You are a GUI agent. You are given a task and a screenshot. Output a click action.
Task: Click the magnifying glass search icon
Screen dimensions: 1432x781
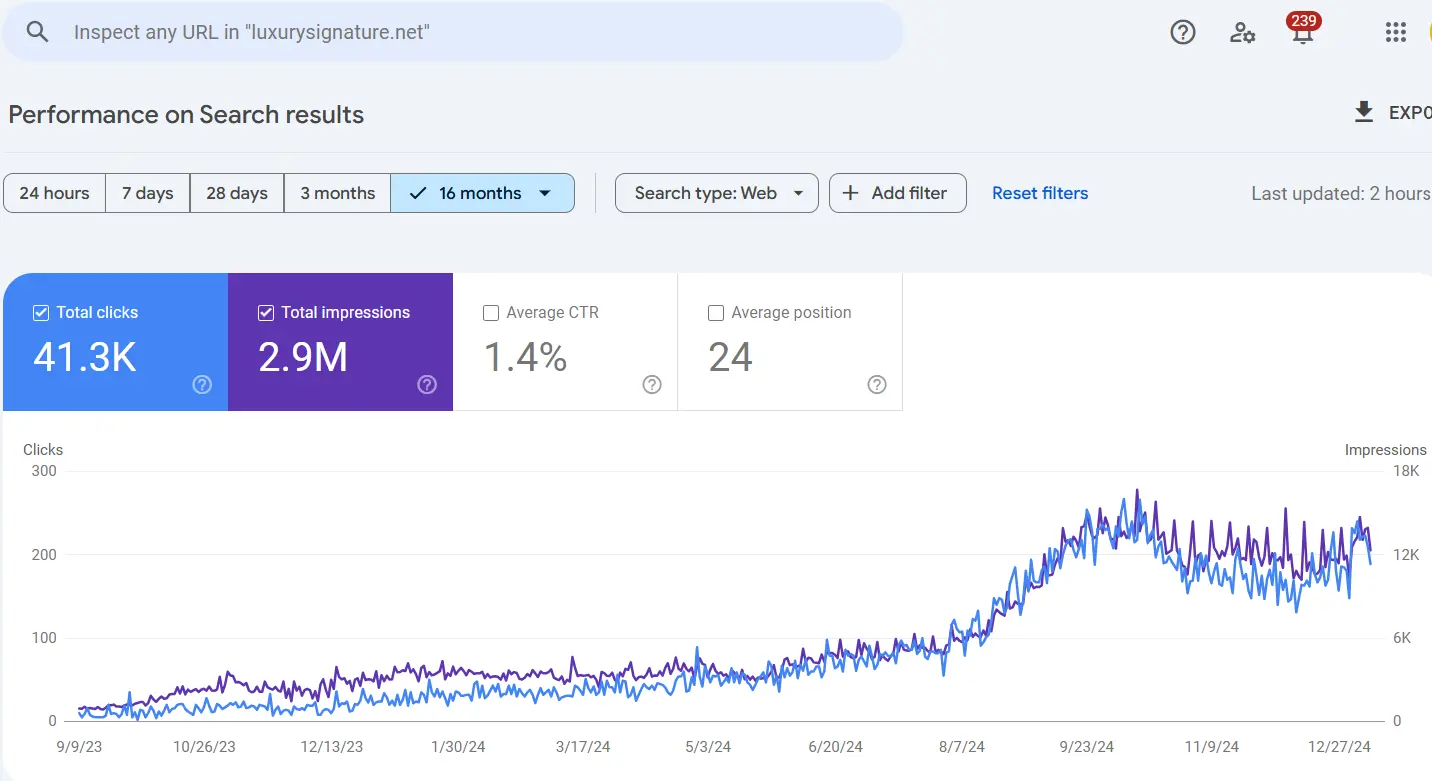(37, 31)
